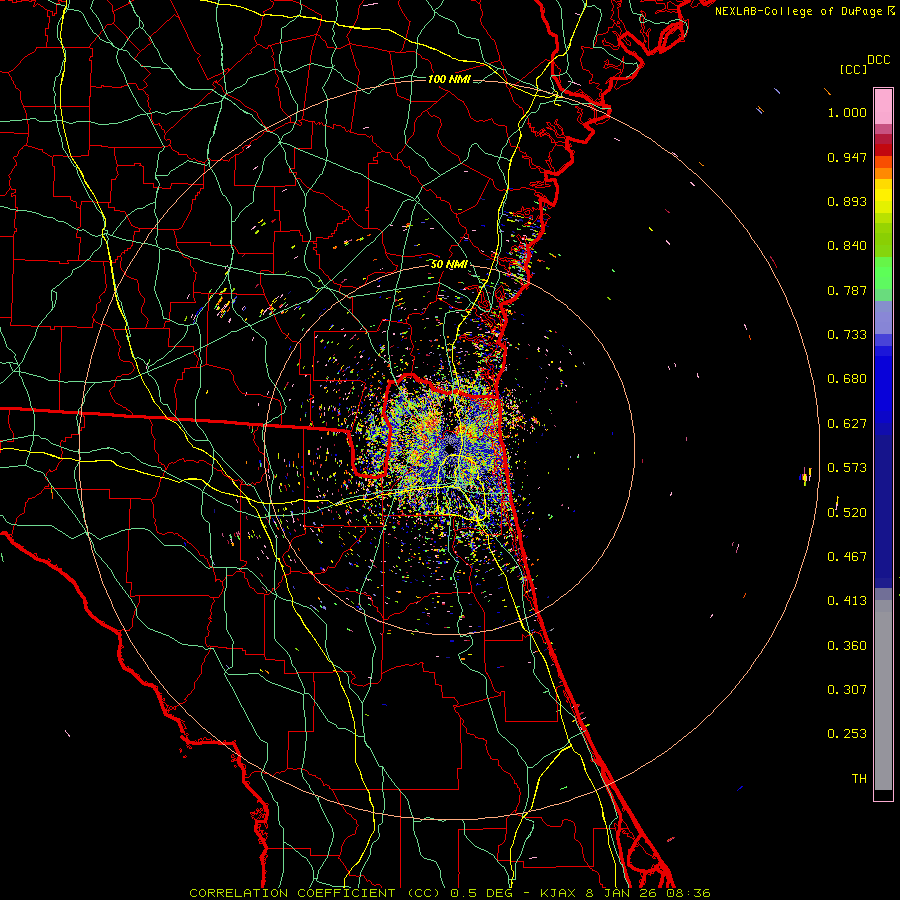Click the radar site dark center dot
This screenshot has width=900, height=900.
(451, 447)
